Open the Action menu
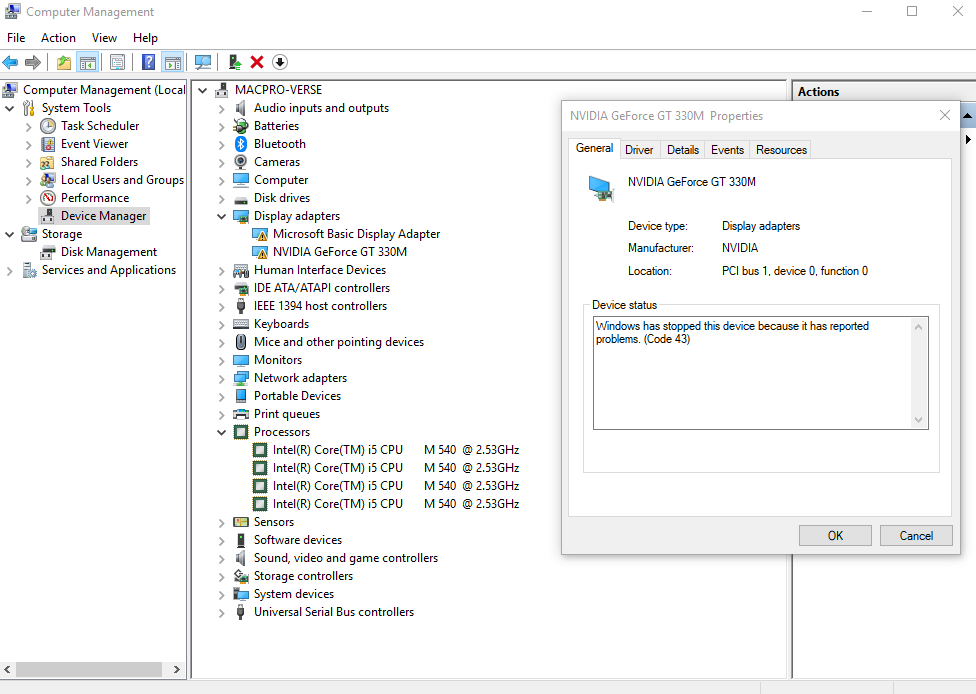976x694 pixels. click(x=58, y=38)
